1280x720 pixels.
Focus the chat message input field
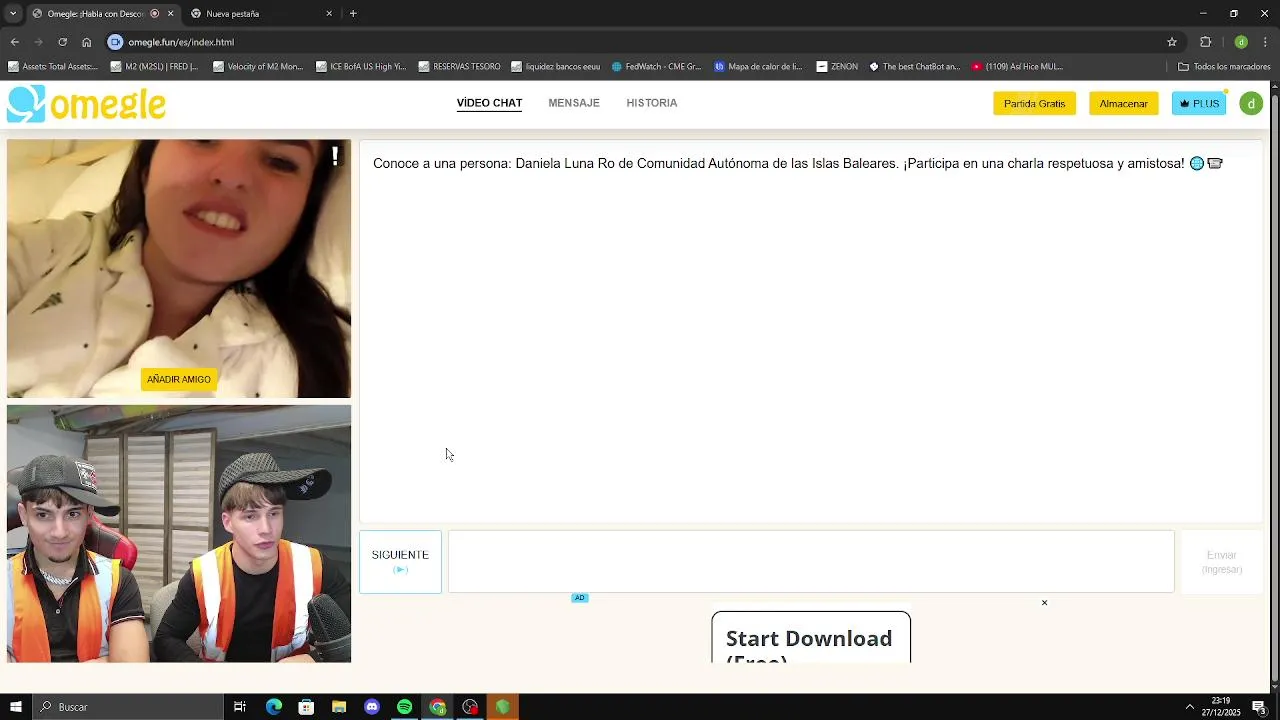click(x=811, y=562)
